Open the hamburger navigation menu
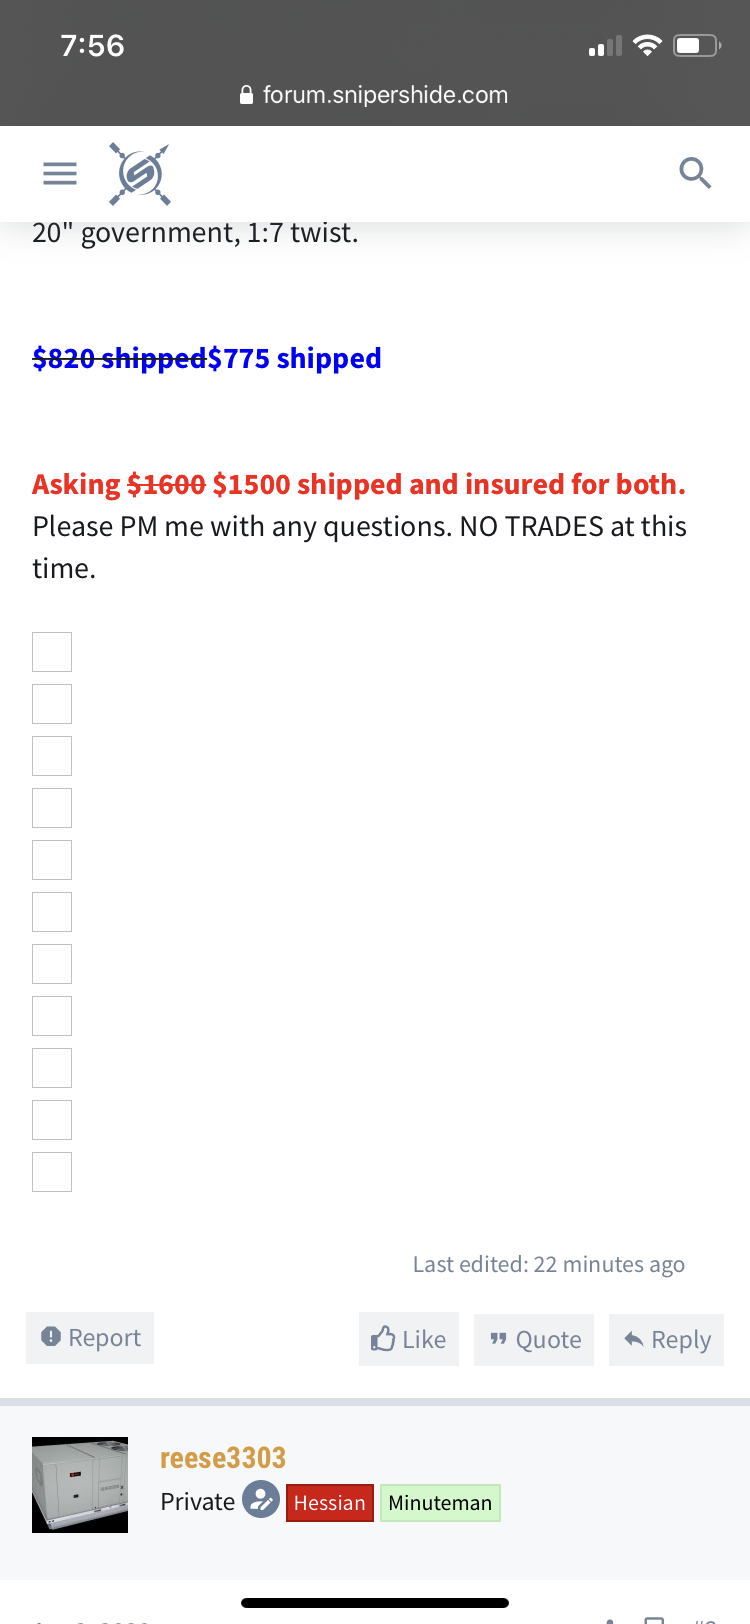 point(60,173)
